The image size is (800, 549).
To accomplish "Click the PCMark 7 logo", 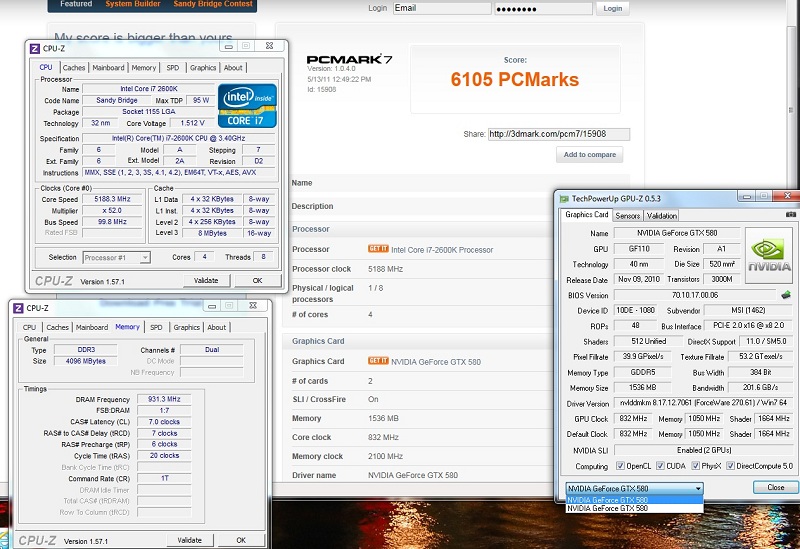I will [x=349, y=59].
